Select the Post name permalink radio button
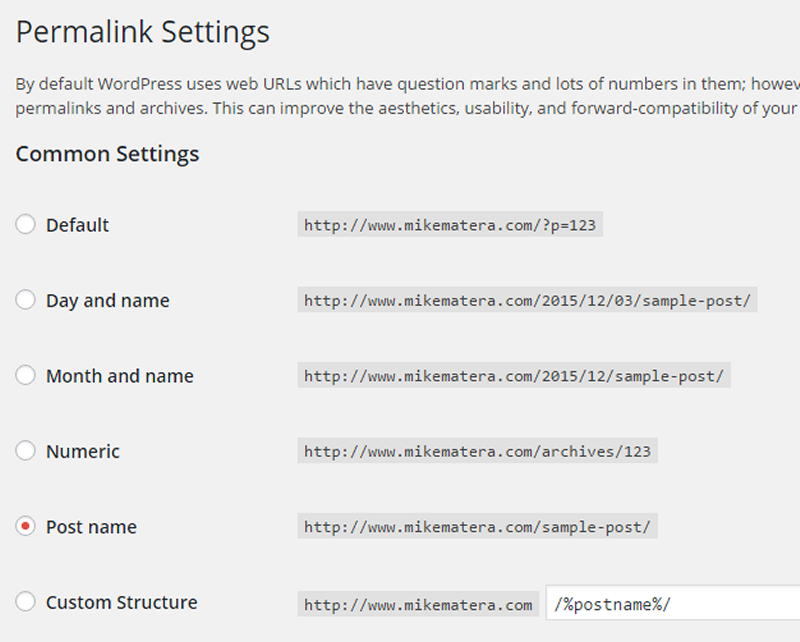The height and width of the screenshot is (642, 800). point(26,526)
